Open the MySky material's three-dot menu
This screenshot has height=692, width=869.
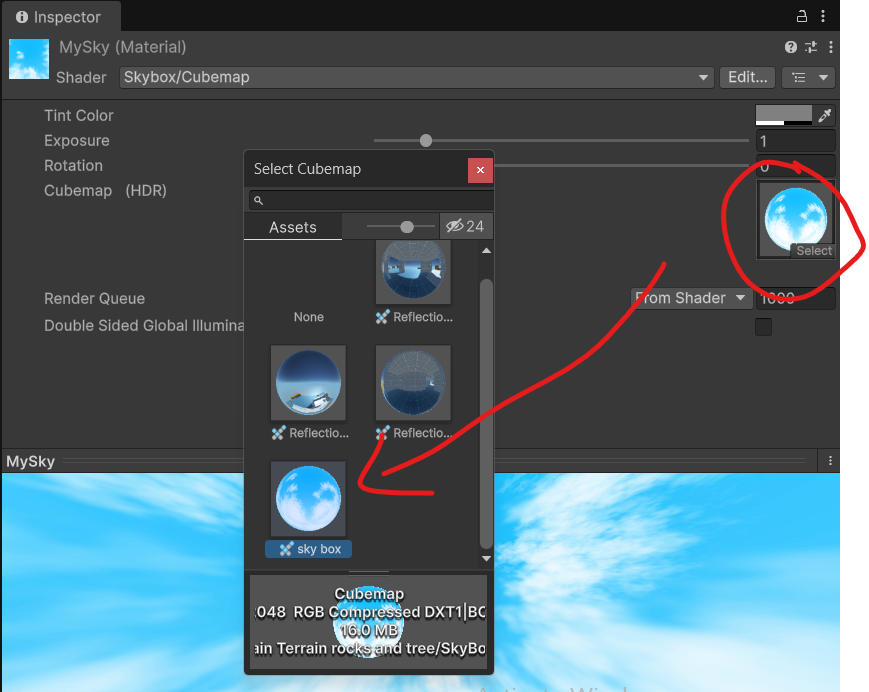click(x=831, y=47)
